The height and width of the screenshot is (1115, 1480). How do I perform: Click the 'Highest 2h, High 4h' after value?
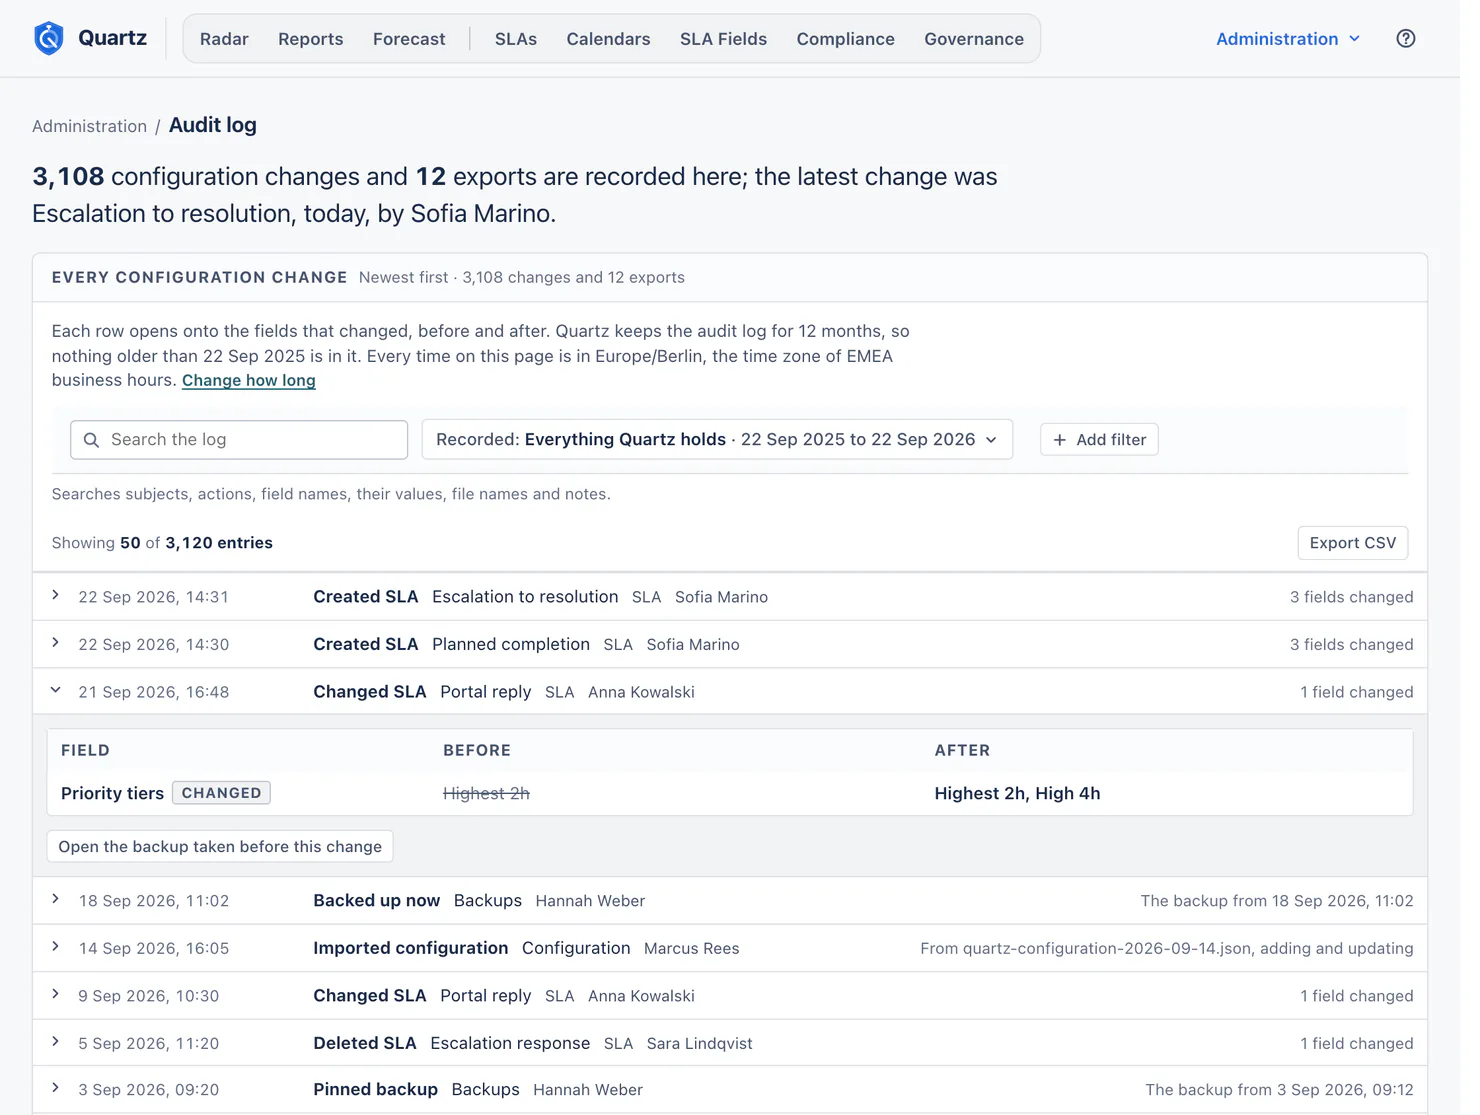coord(1017,793)
